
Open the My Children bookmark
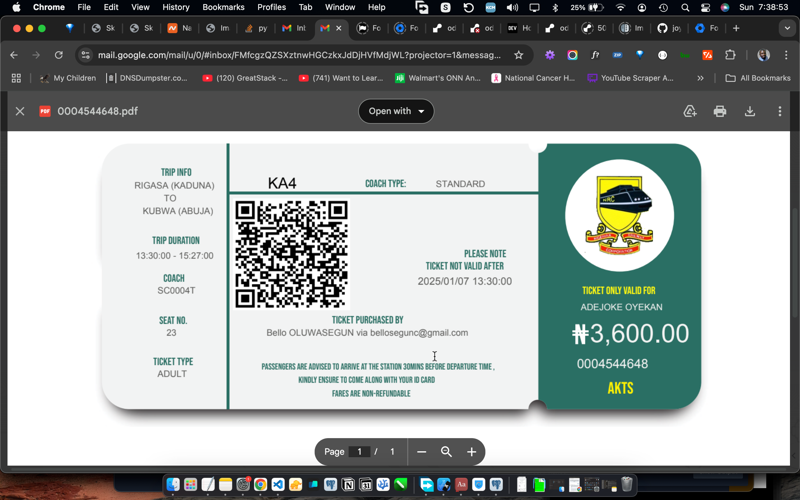coord(68,78)
